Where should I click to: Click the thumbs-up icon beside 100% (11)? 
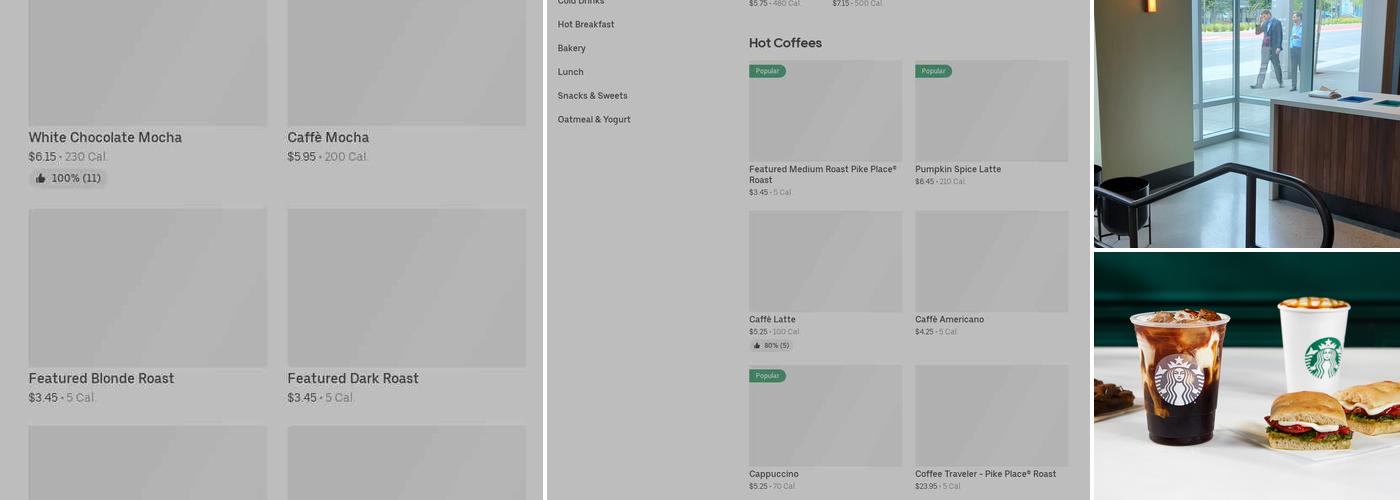[40, 178]
